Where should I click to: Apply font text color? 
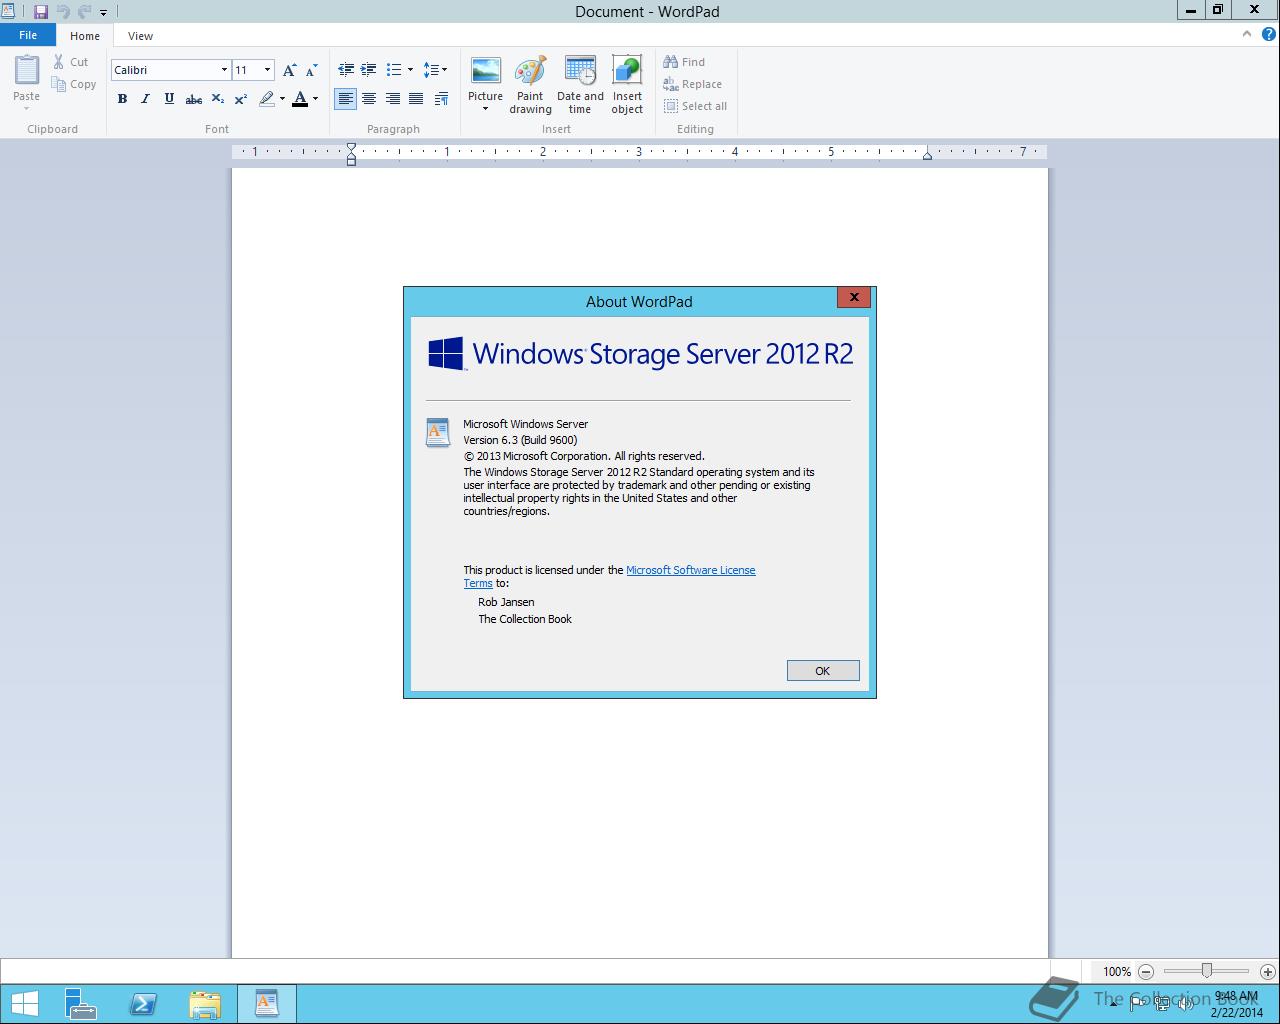pyautogui.click(x=300, y=99)
